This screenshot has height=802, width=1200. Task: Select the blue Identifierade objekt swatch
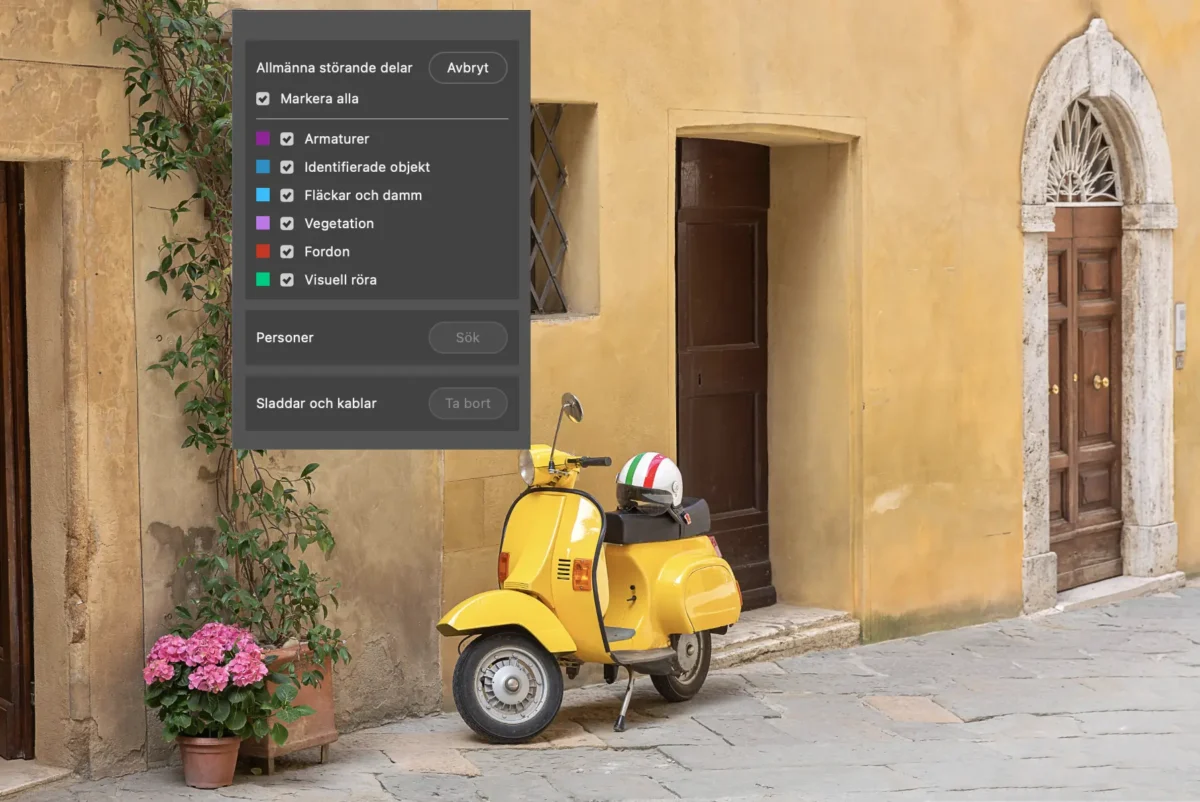(x=263, y=167)
